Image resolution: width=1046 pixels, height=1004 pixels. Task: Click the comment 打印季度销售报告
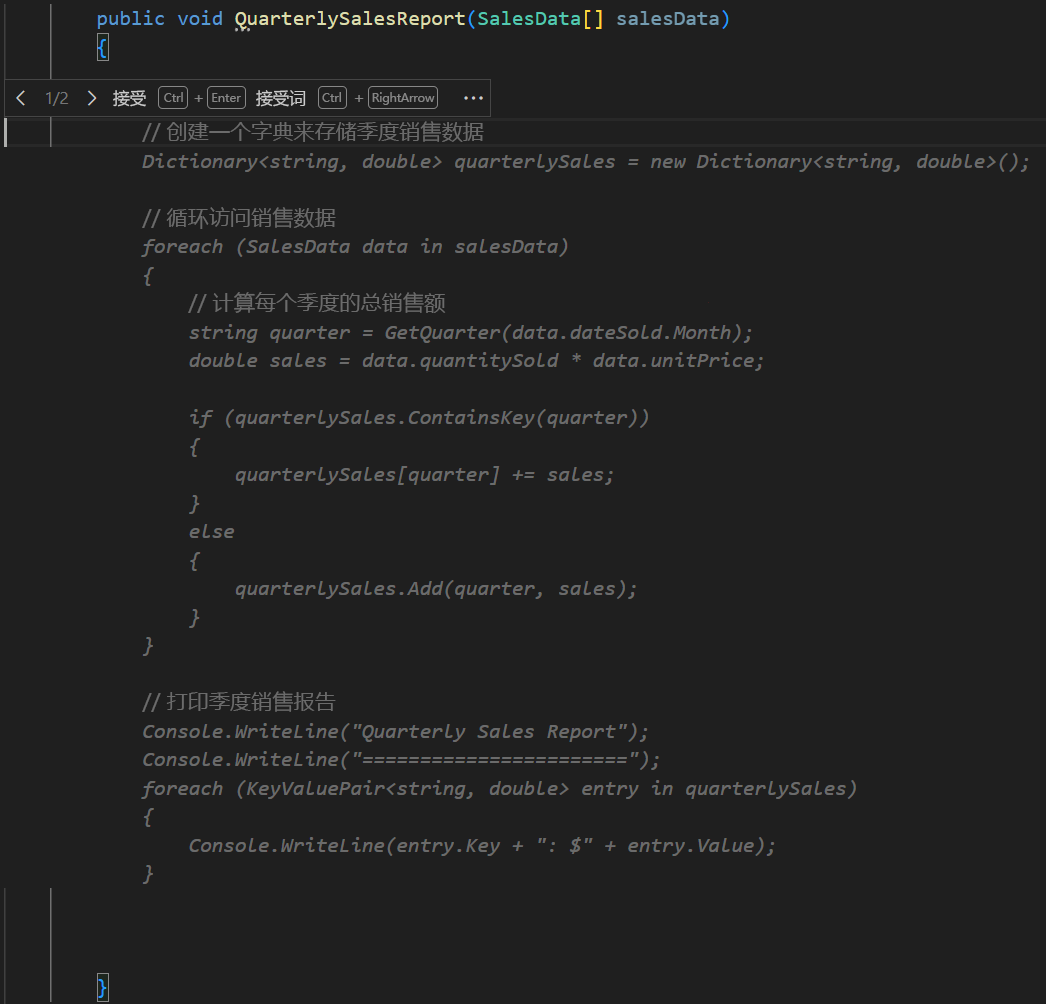(239, 702)
